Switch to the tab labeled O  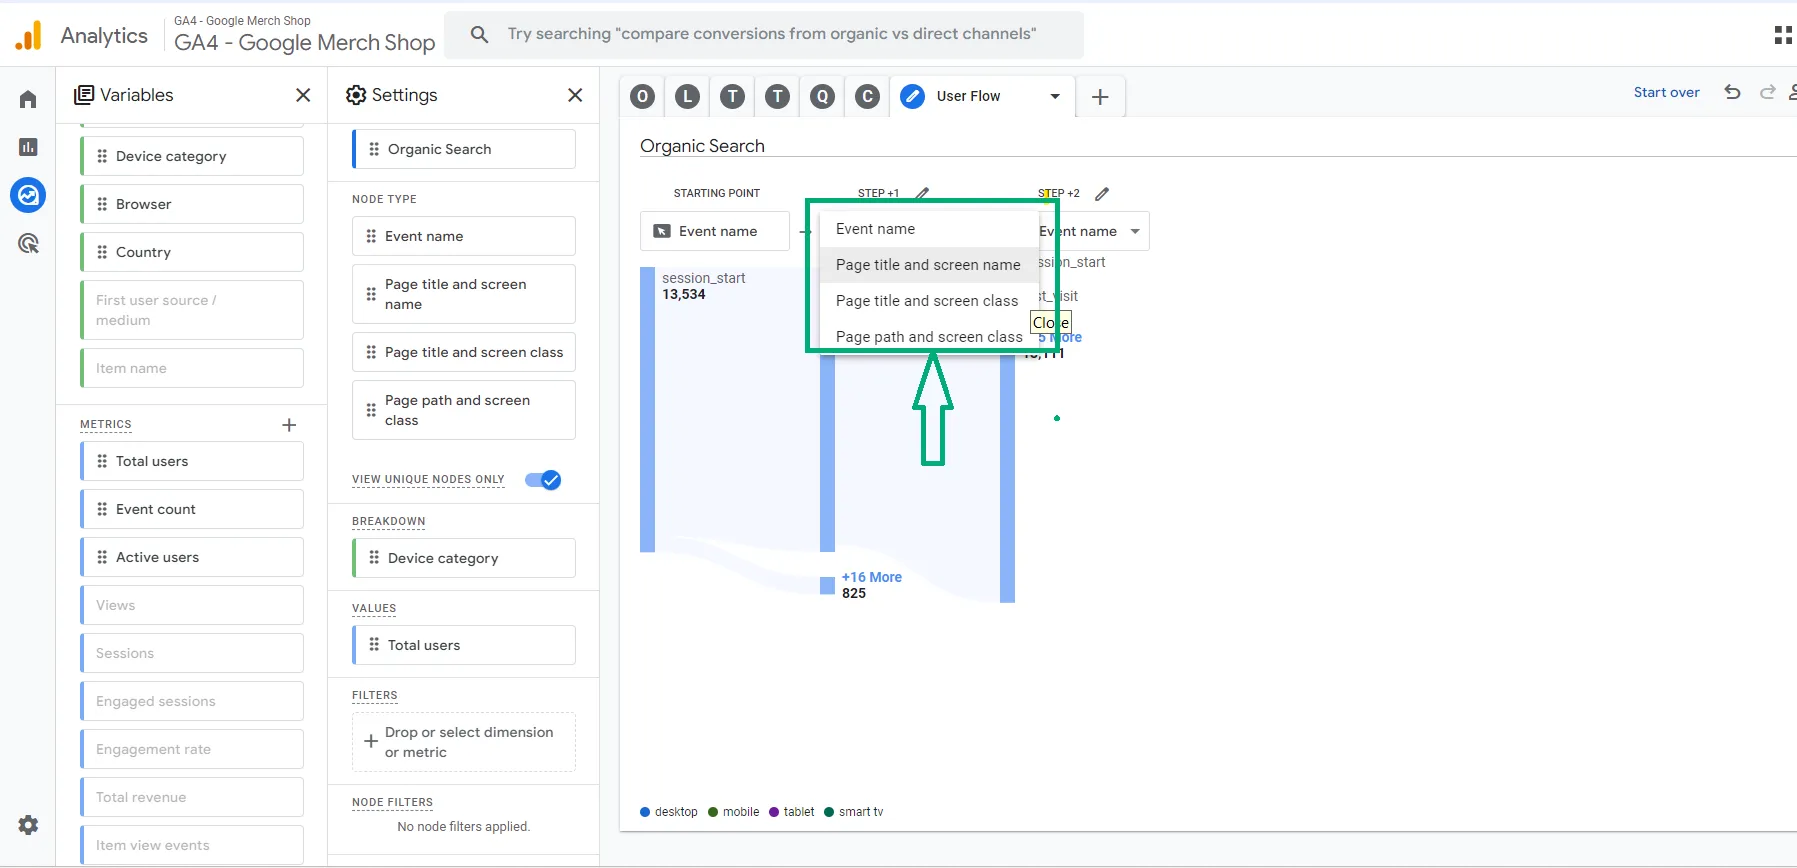[x=643, y=96]
